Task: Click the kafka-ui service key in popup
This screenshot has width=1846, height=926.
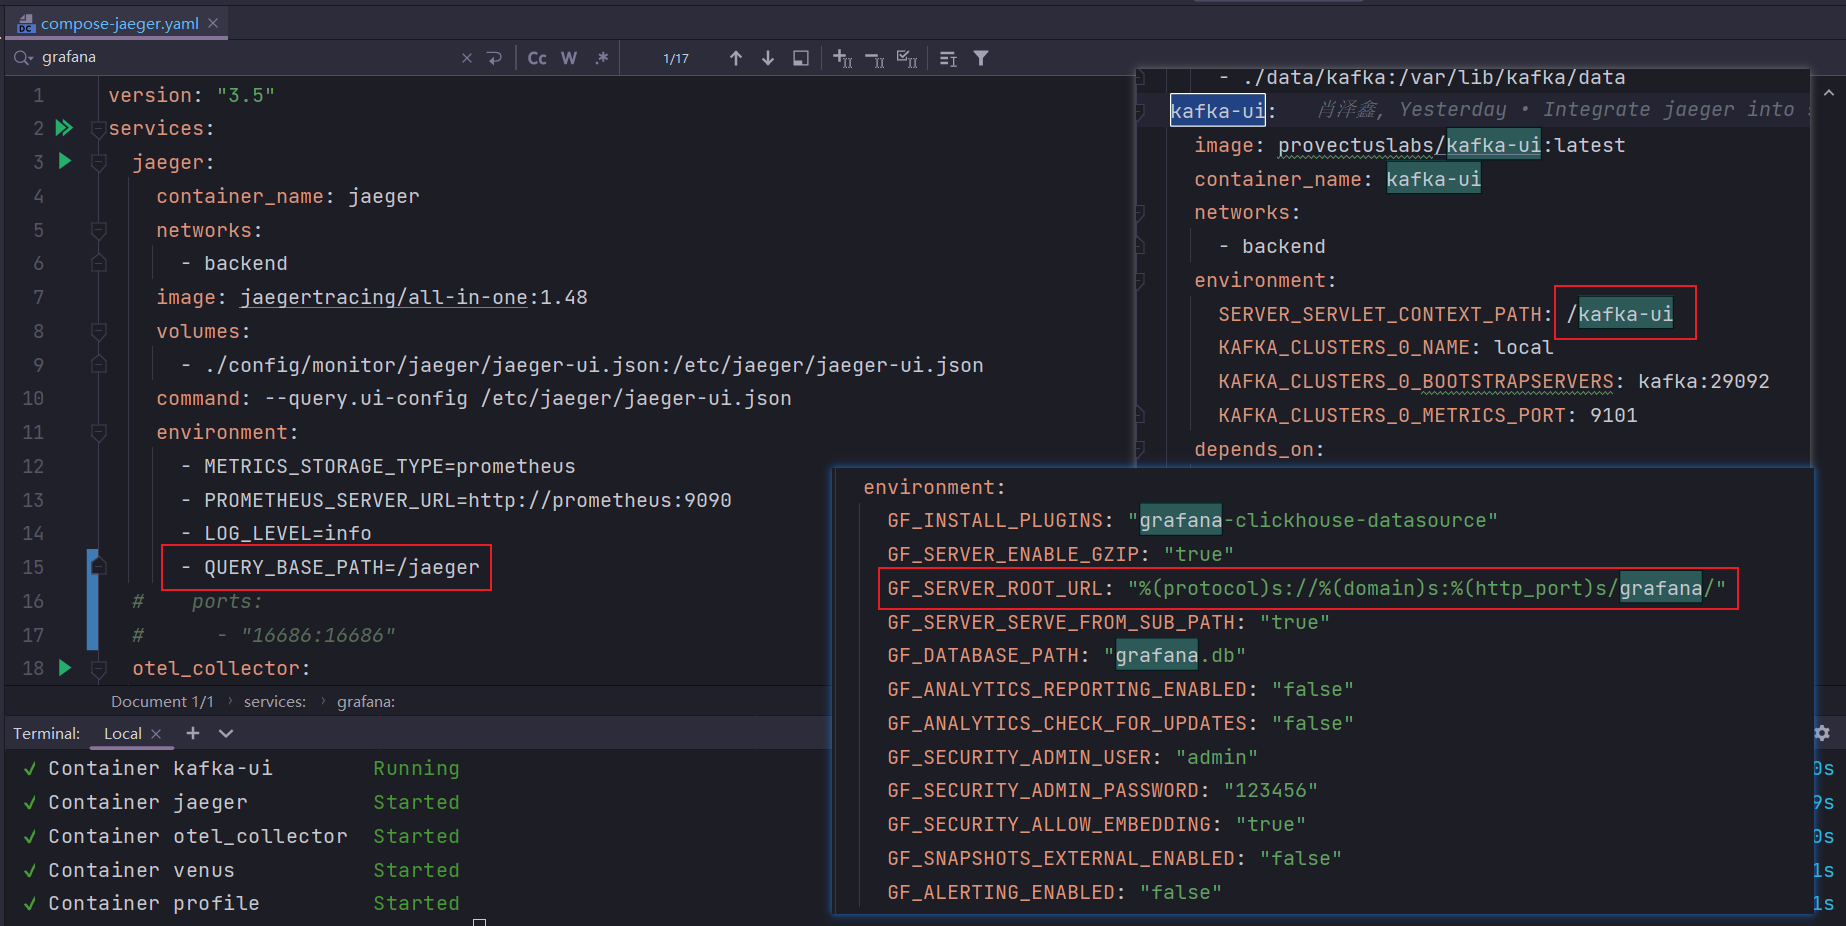Action: 1218,111
